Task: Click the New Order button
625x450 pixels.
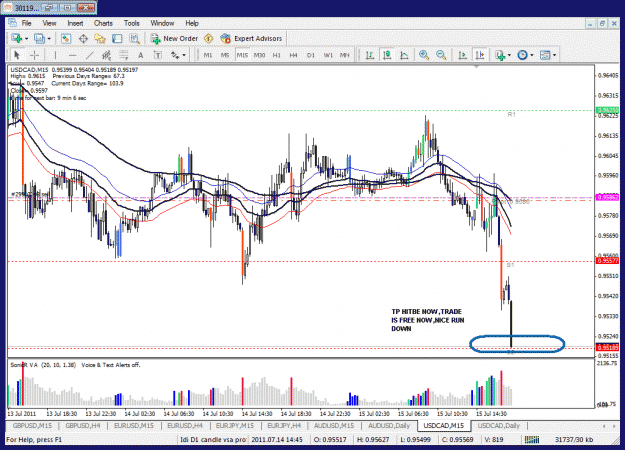Action: pos(174,39)
